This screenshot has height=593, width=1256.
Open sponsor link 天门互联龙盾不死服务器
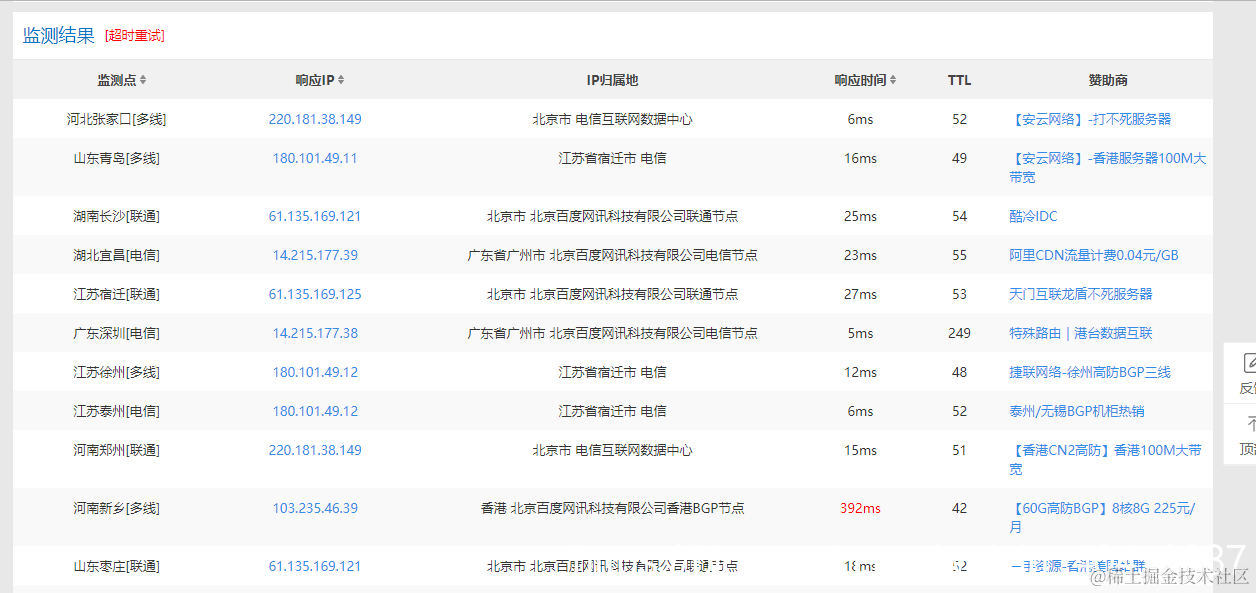click(x=1081, y=294)
